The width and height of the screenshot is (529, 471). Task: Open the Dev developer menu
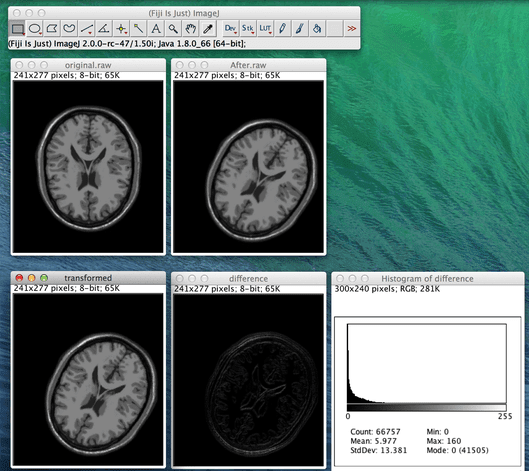230,29
